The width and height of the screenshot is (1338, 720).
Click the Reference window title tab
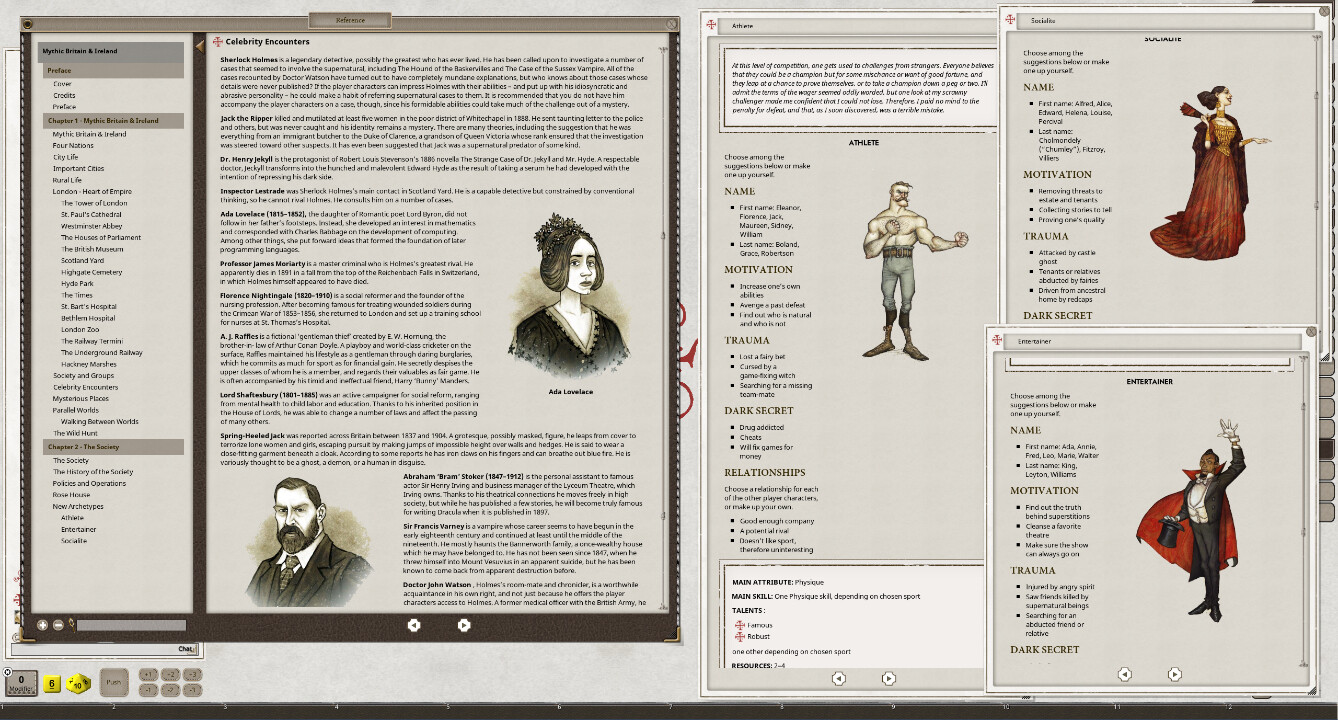350,20
